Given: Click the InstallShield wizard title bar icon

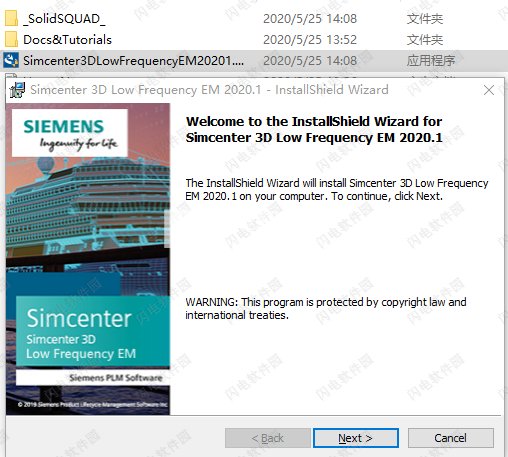Looking at the screenshot, I should [x=17, y=90].
